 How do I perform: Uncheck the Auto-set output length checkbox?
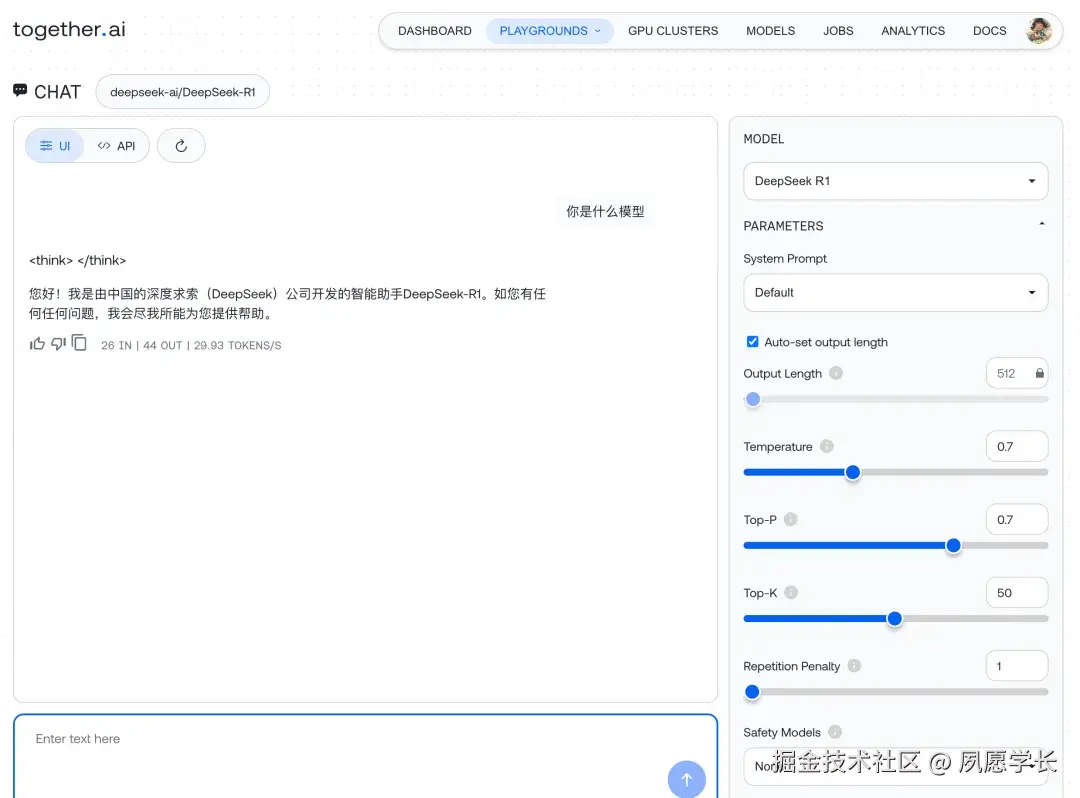click(752, 341)
